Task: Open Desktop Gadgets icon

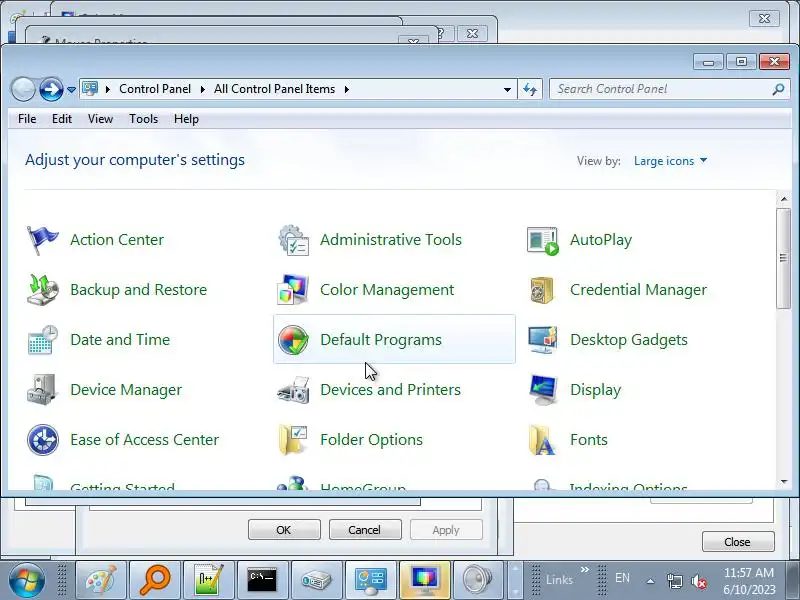Action: coord(542,340)
